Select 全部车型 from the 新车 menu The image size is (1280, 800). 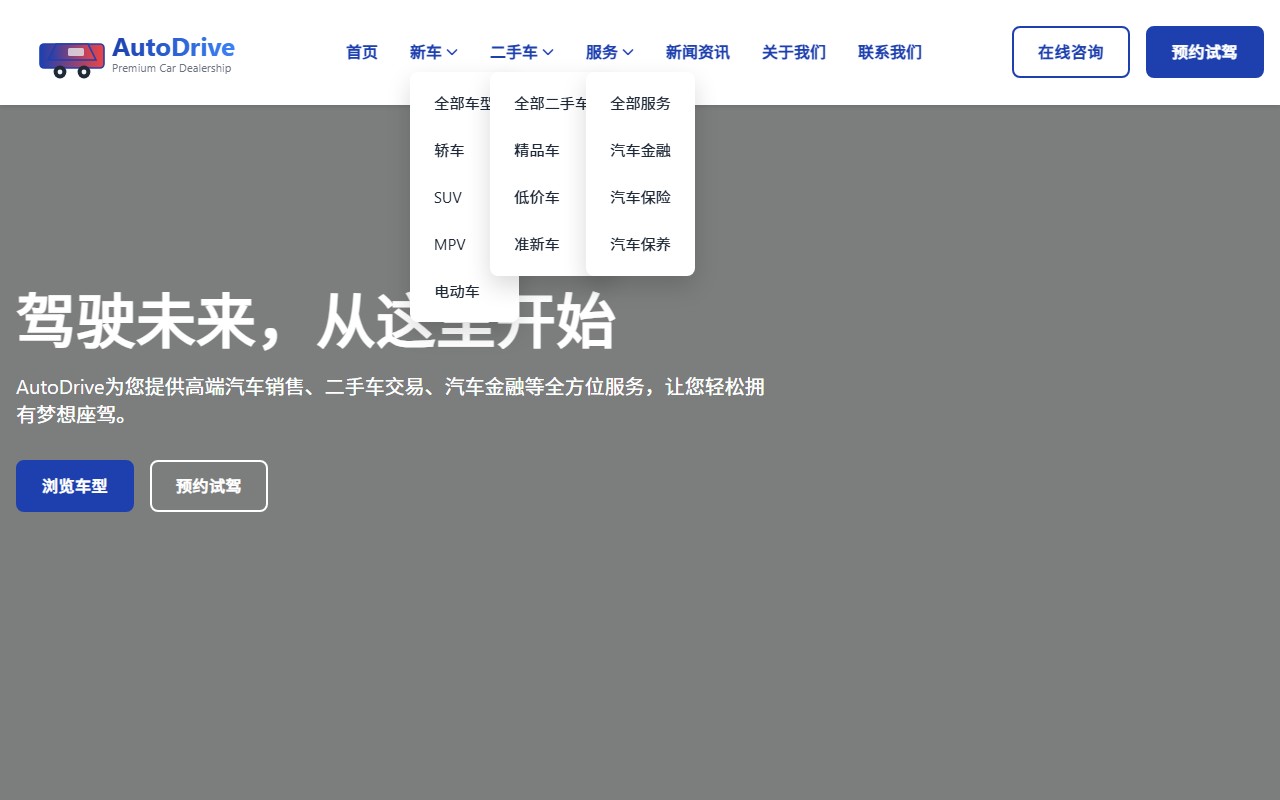[461, 103]
